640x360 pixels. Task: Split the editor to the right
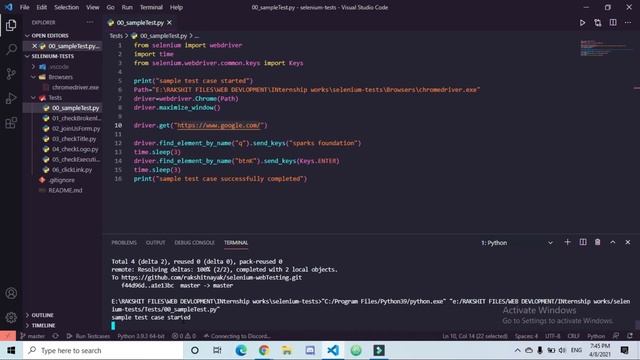[613, 23]
